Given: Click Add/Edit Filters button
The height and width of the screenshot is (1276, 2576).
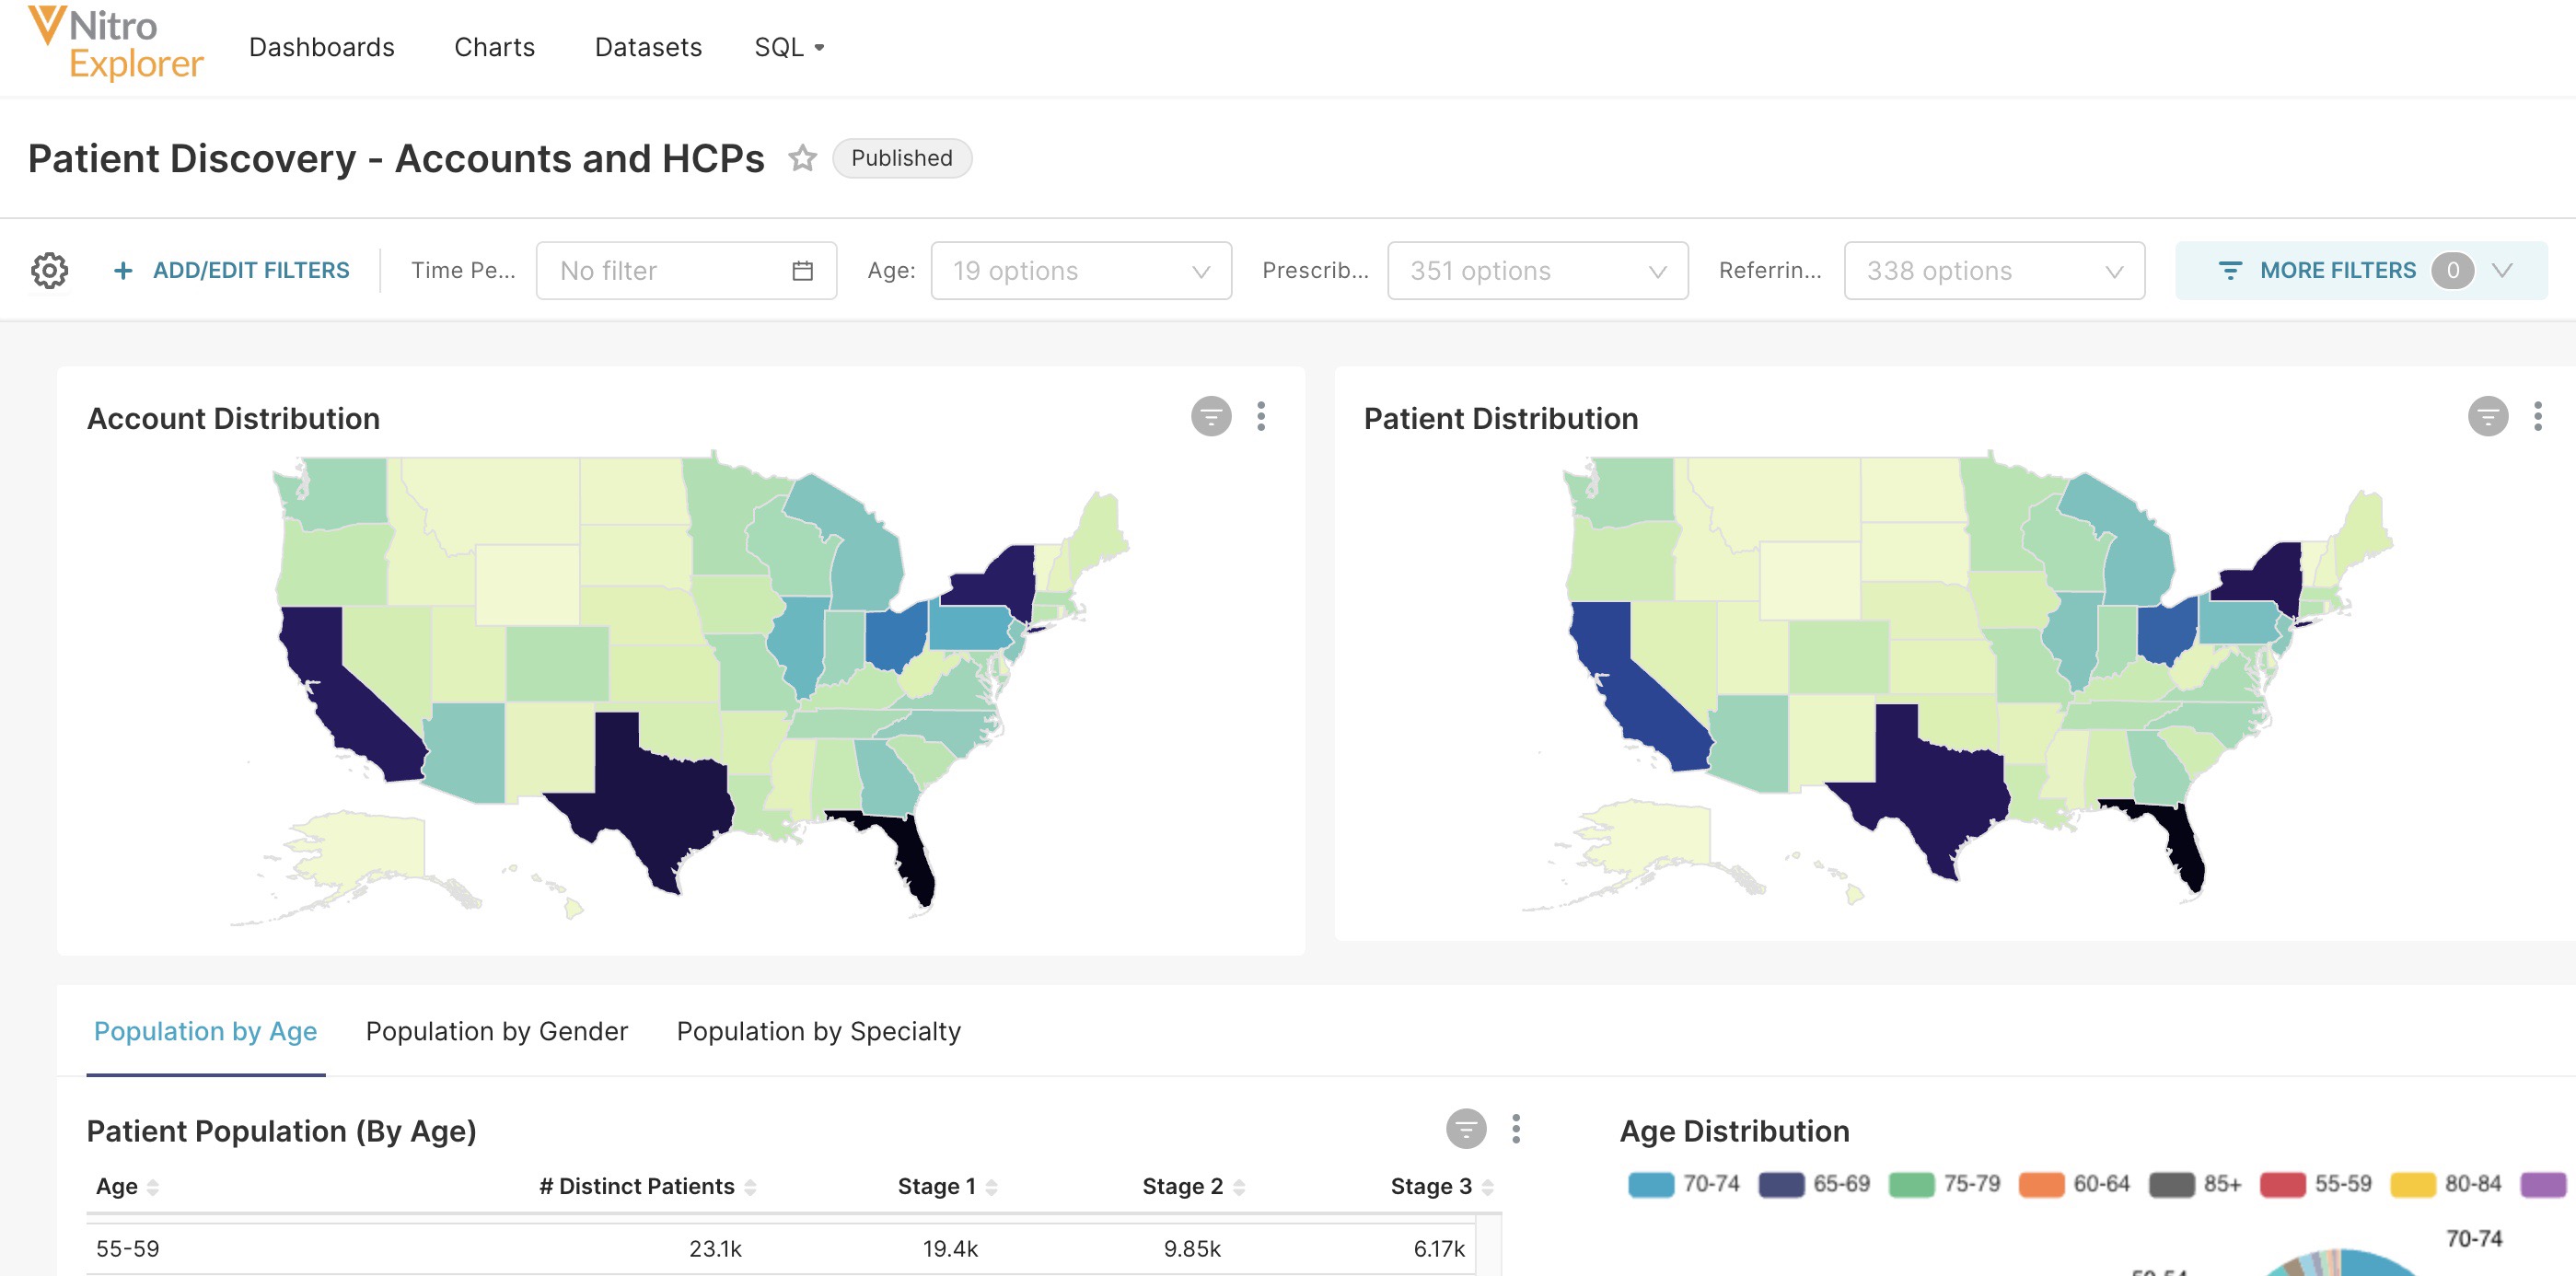Looking at the screenshot, I should [232, 270].
